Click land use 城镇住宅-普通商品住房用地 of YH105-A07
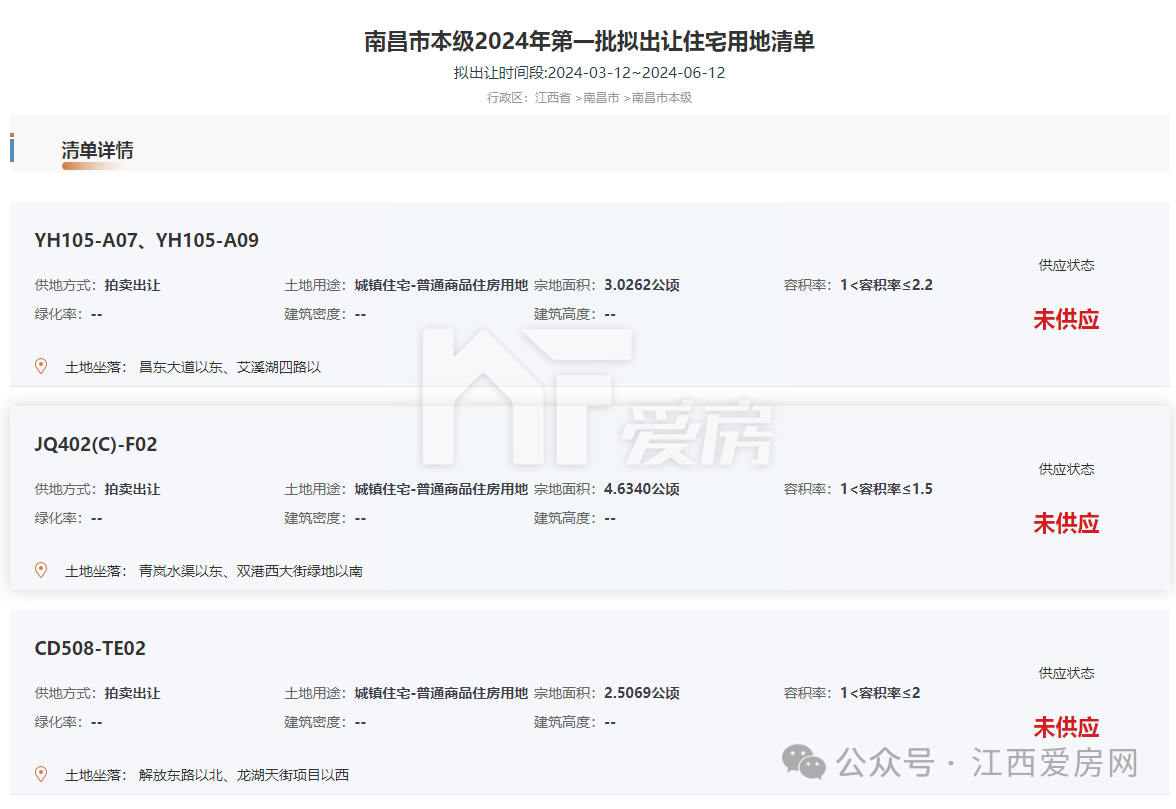Screen dimensions: 1176x809 (x=441, y=285)
